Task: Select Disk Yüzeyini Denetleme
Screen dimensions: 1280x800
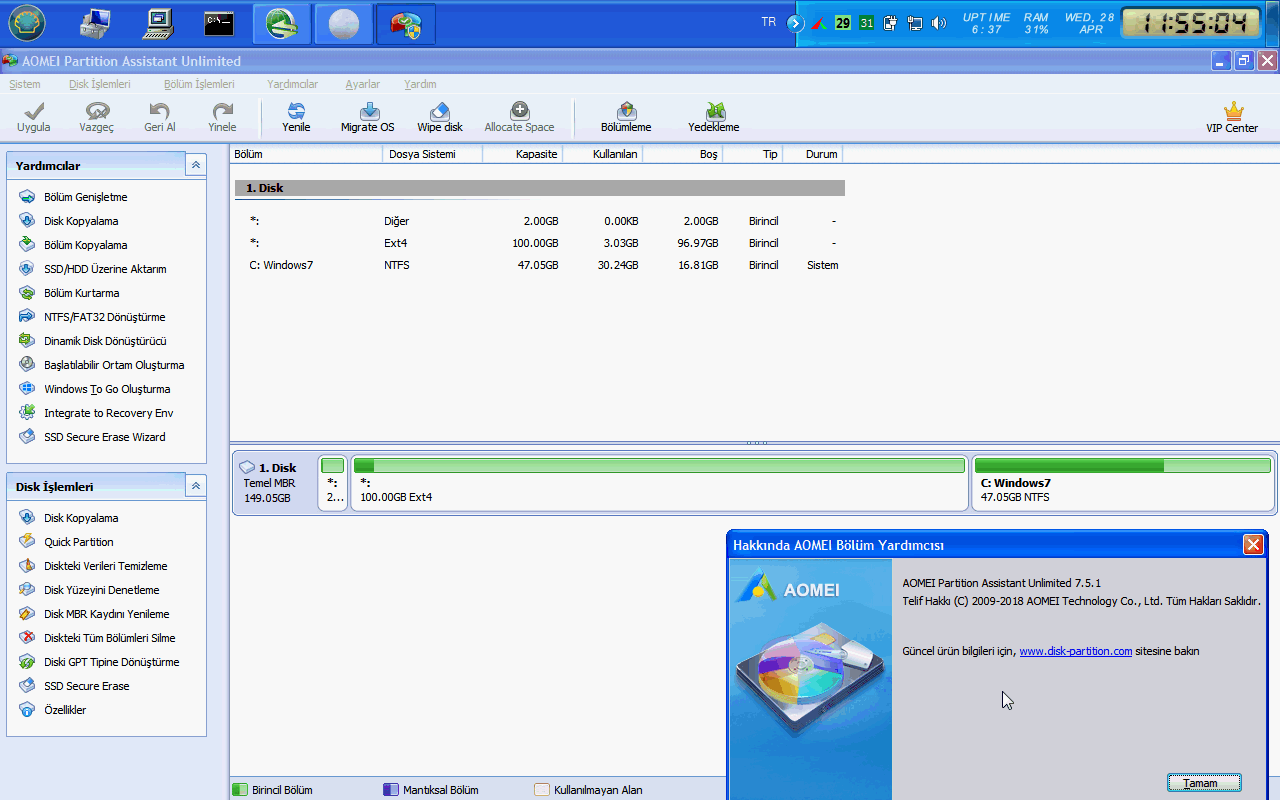Action: [x=90, y=590]
